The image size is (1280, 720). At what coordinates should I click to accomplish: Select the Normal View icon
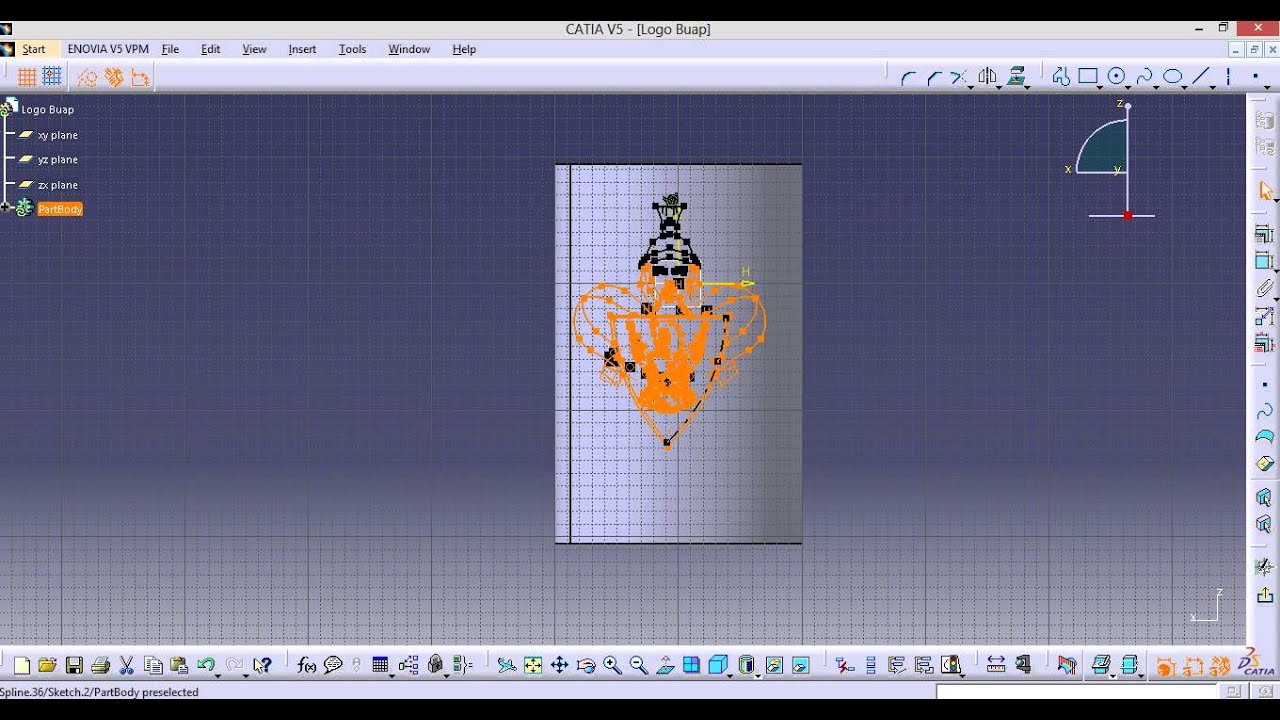pos(665,665)
